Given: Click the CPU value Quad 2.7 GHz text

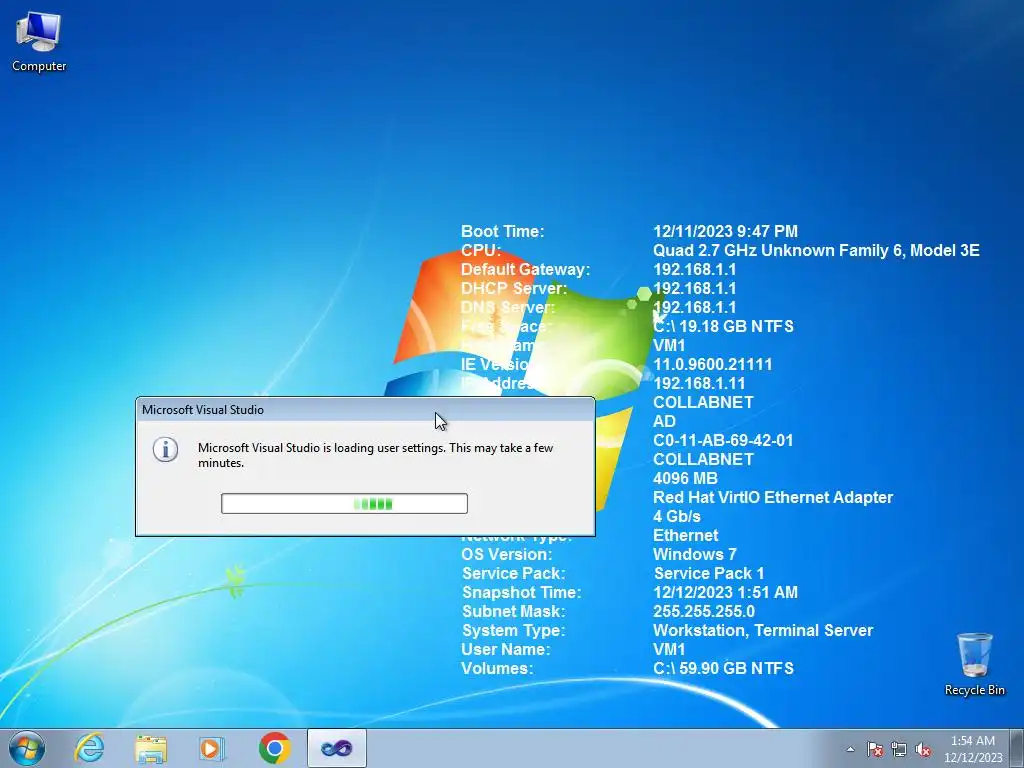Looking at the screenshot, I should 816,250.
